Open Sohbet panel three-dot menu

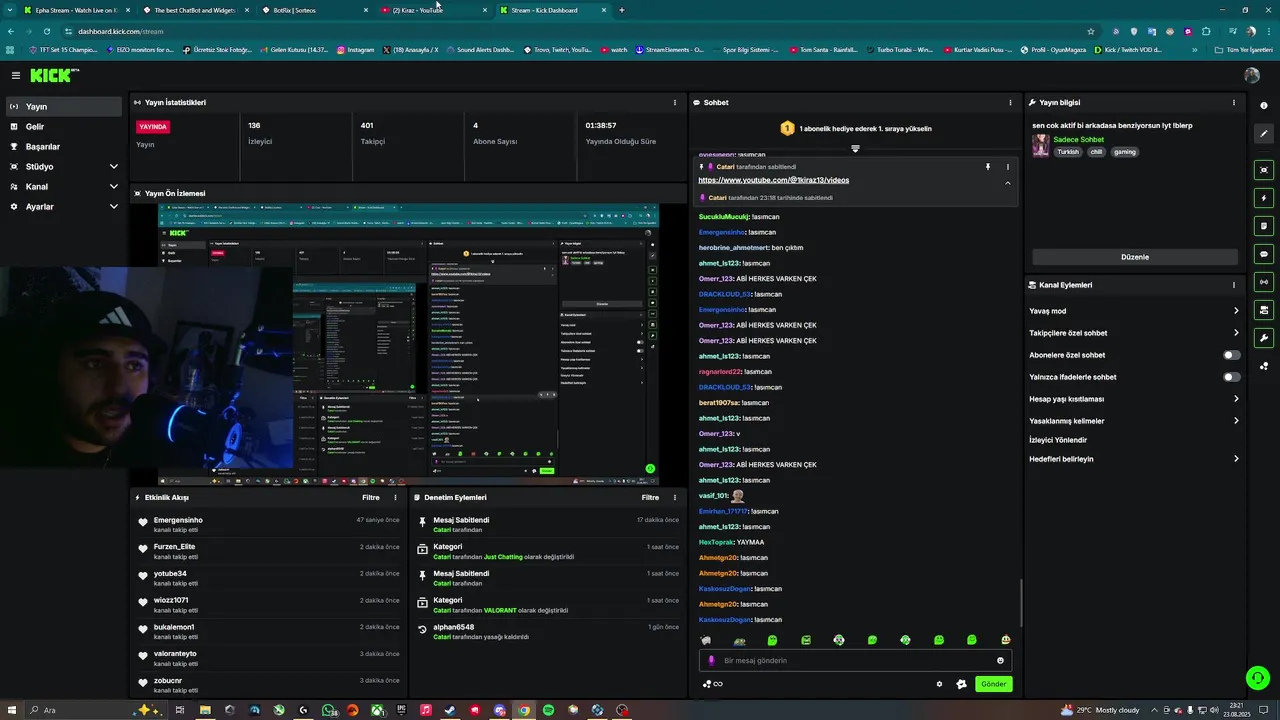tap(1010, 102)
